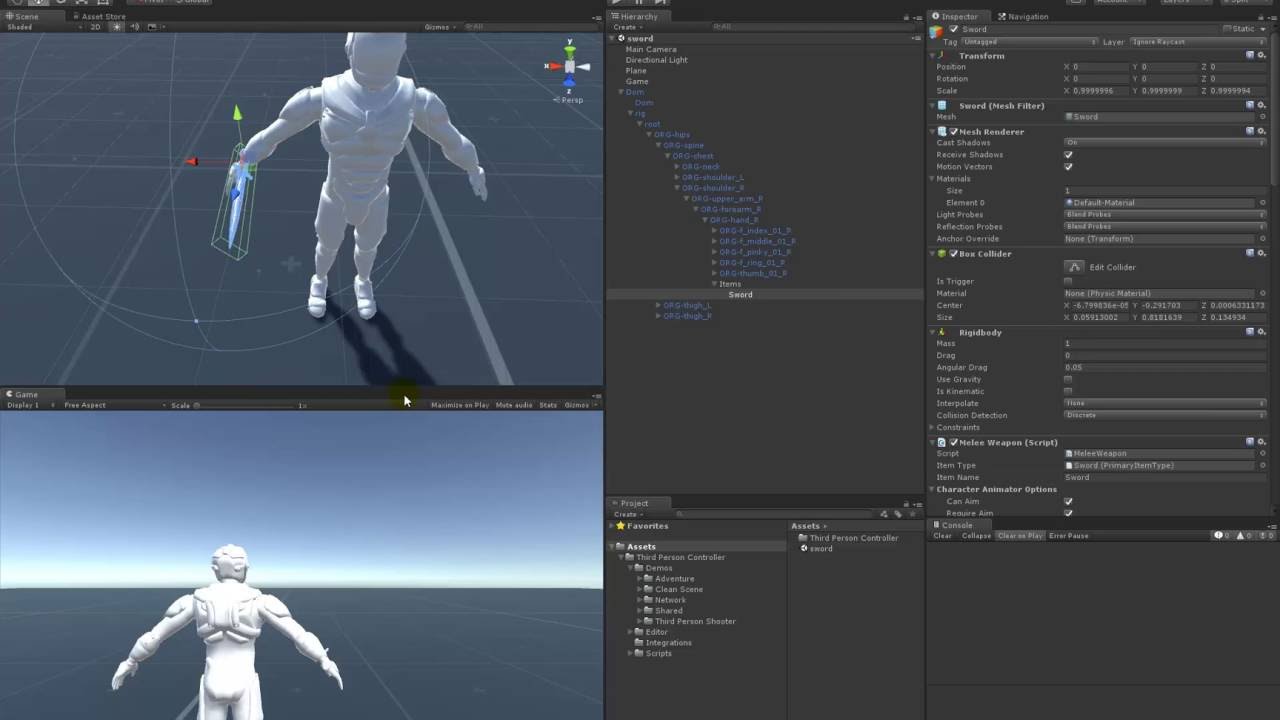Viewport: 1280px width, 720px height.
Task: Open Box Collider gear settings menu
Action: (x=1261, y=253)
